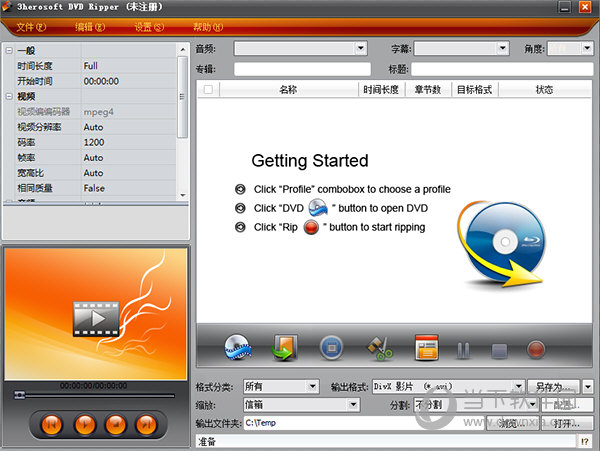Click the 输出文件夹 field containing C:\Temp
Screen dimensions: 600x451
pos(364,423)
